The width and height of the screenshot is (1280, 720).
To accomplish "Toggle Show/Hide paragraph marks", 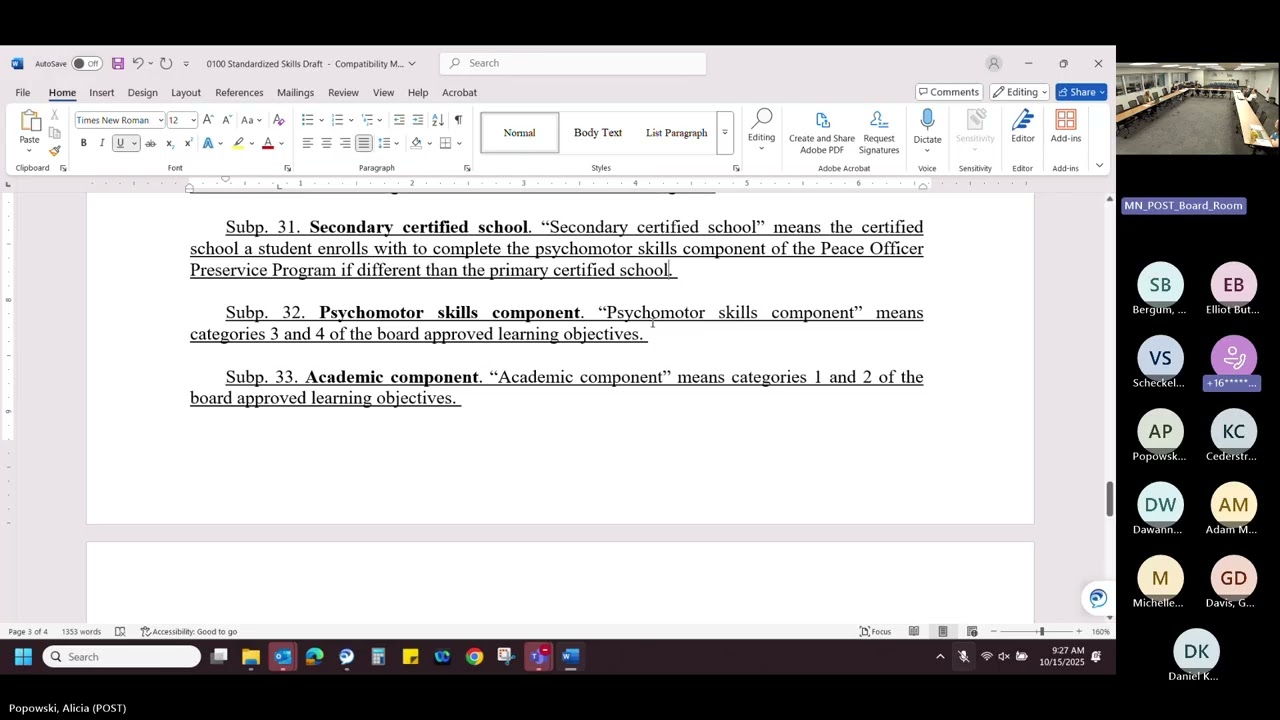I will click(x=458, y=120).
